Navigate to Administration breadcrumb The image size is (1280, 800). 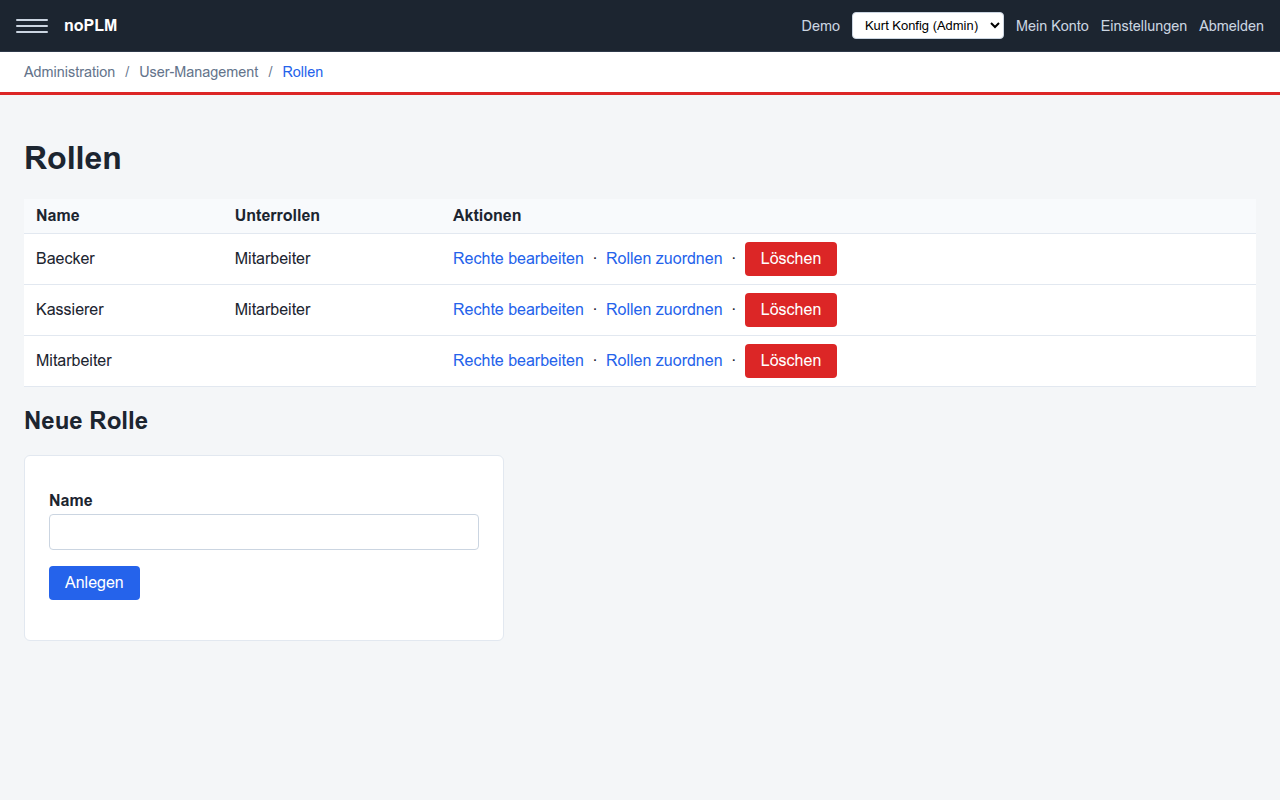click(x=70, y=72)
